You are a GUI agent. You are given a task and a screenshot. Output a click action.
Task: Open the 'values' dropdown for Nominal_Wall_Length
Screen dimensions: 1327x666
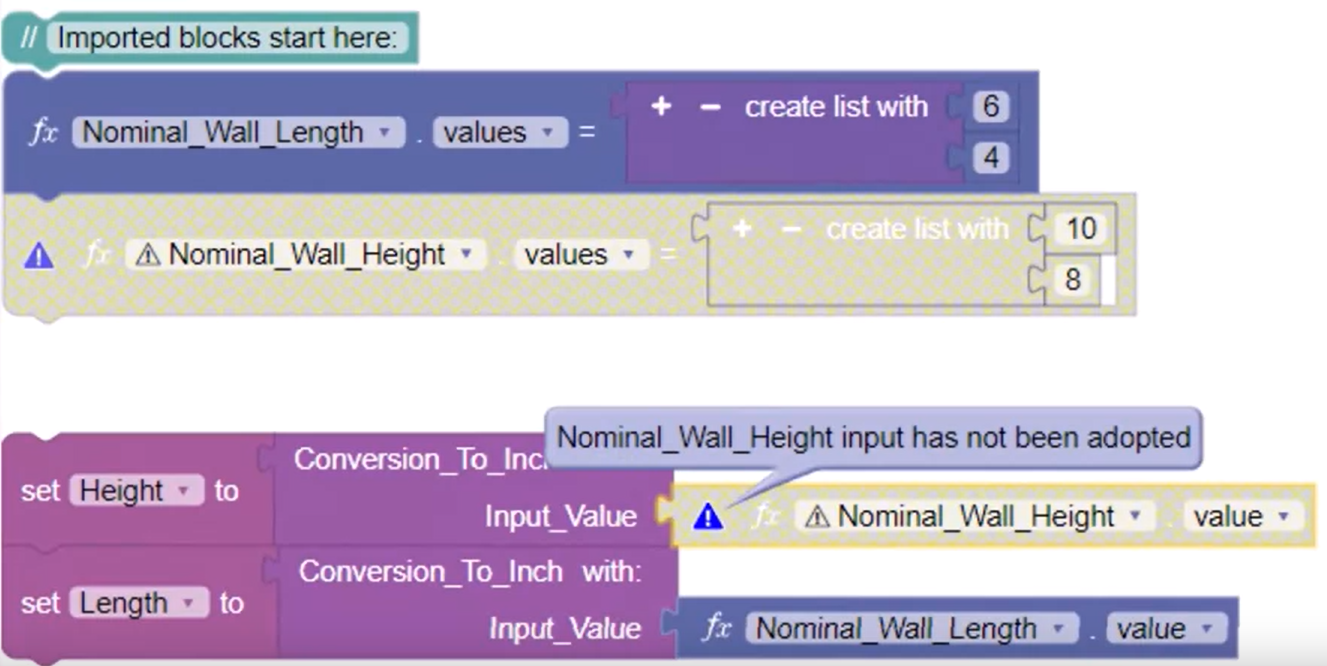point(500,132)
